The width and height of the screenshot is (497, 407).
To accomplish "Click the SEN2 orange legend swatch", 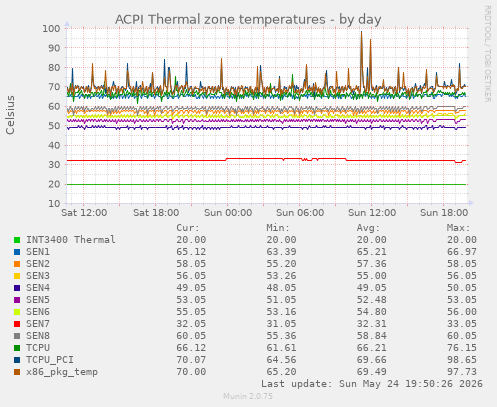I will click(x=17, y=264).
